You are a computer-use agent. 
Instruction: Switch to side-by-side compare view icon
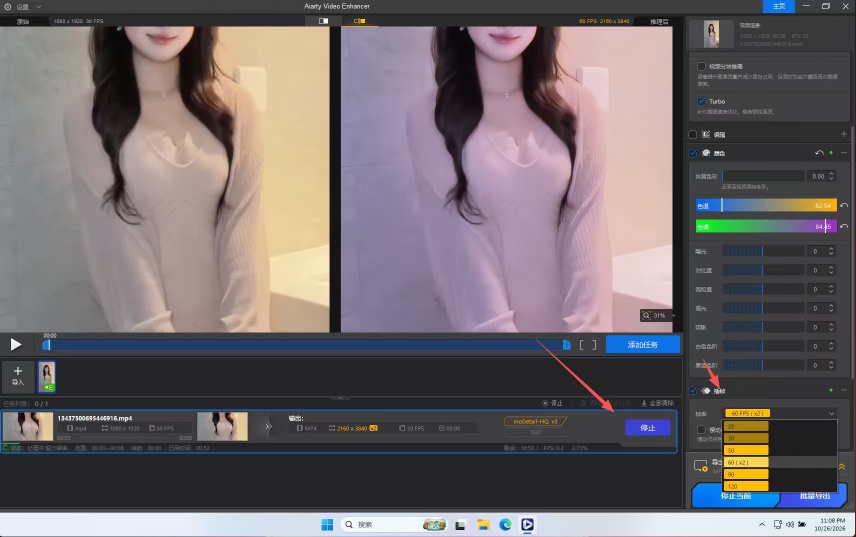coord(359,21)
